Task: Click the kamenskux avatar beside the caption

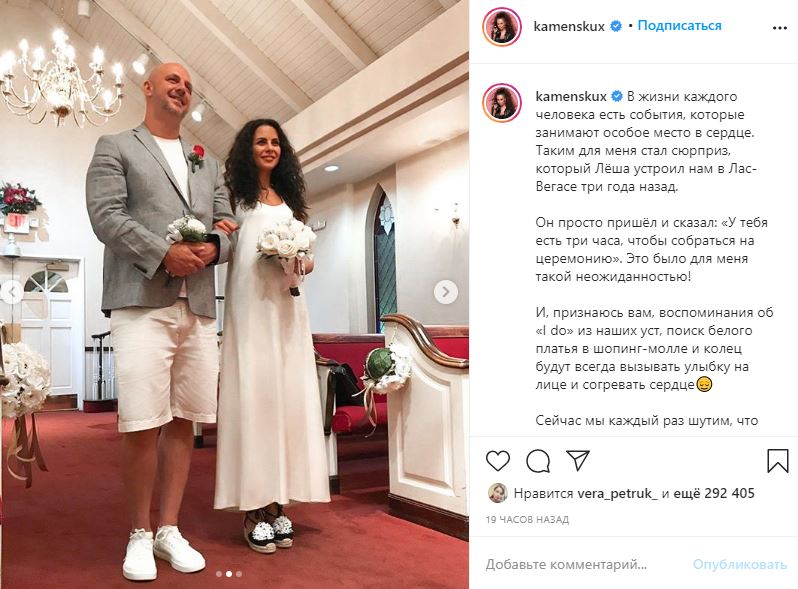Action: pyautogui.click(x=502, y=103)
